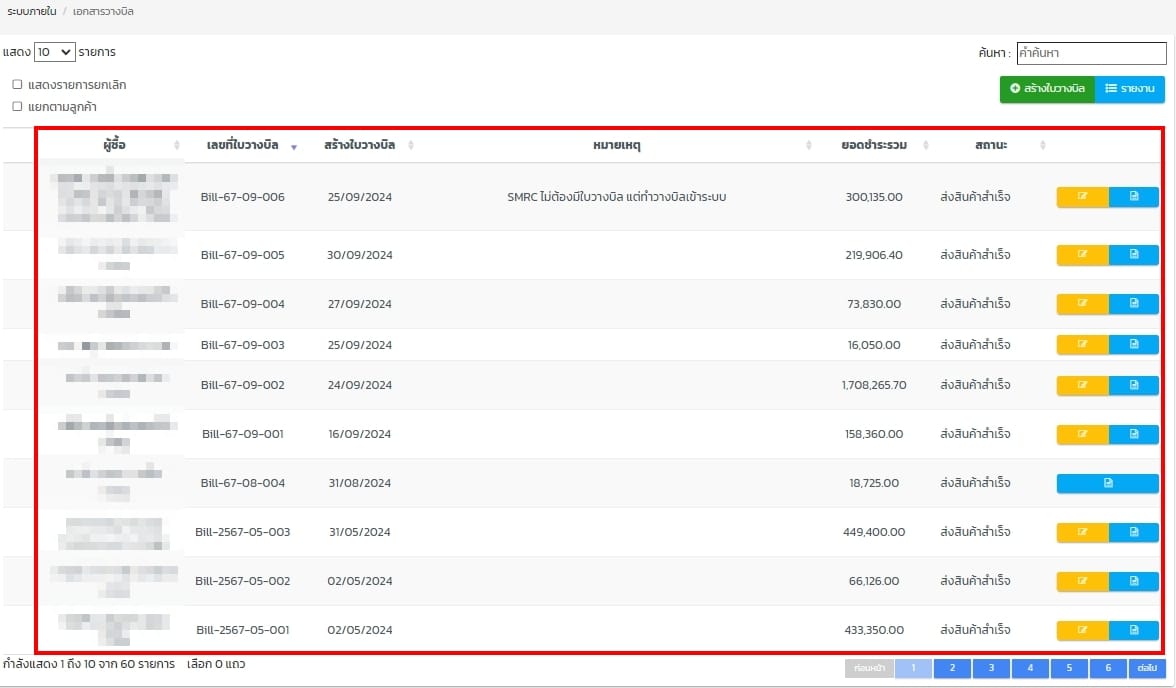Open the แสดง 10 รายการ page-size dropdown
This screenshot has height=688, width=1176.
[54, 52]
